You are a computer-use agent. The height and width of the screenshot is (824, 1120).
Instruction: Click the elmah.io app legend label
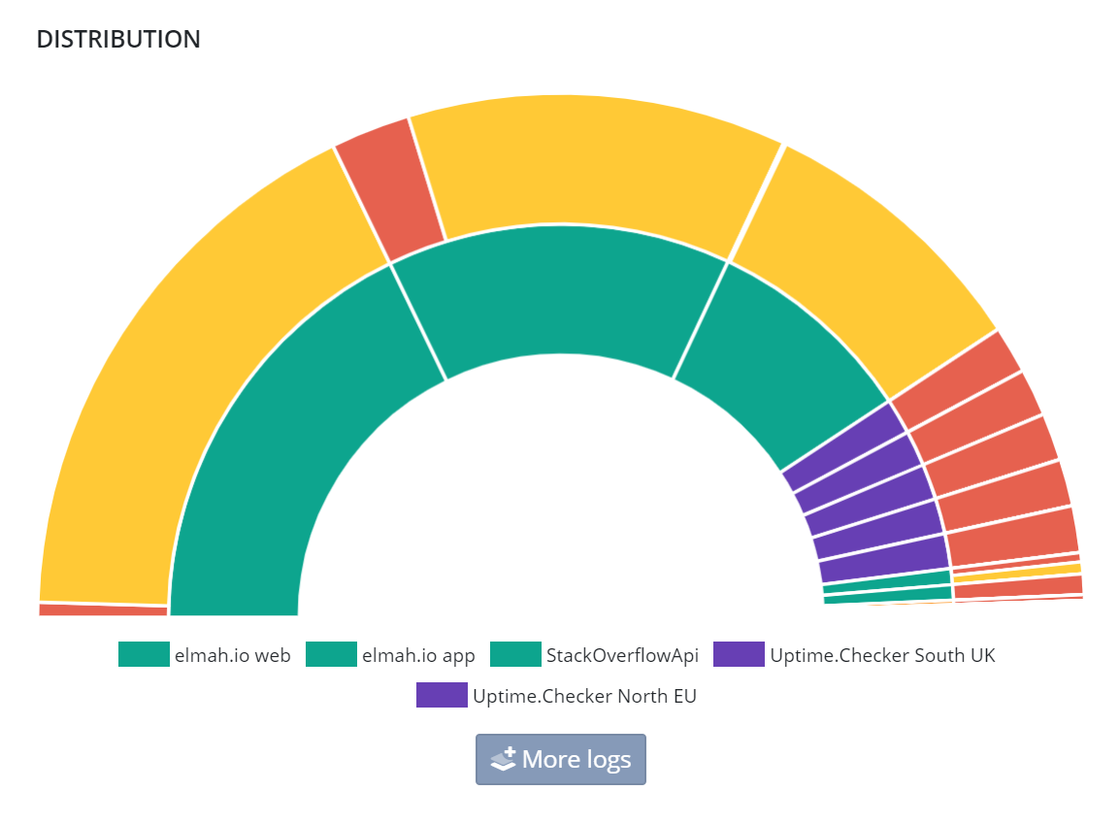click(x=419, y=655)
